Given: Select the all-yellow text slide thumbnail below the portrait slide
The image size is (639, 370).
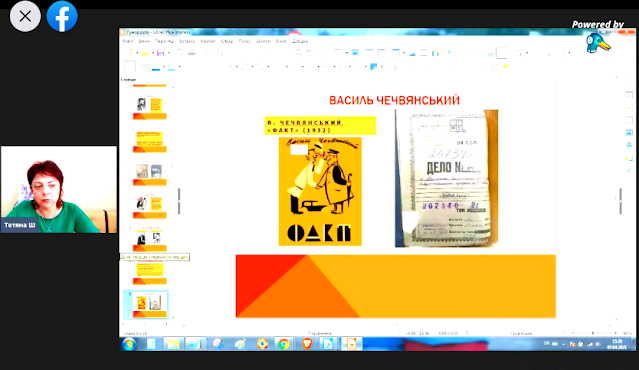Looking at the screenshot, I should click(x=150, y=141).
